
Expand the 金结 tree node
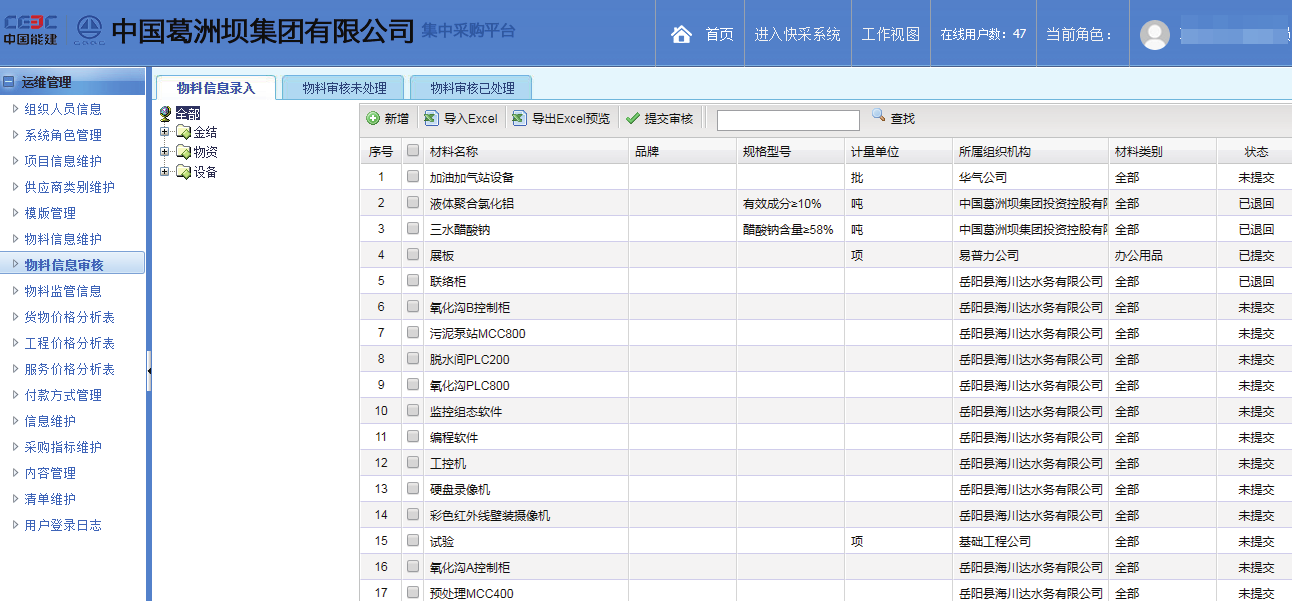(x=165, y=132)
